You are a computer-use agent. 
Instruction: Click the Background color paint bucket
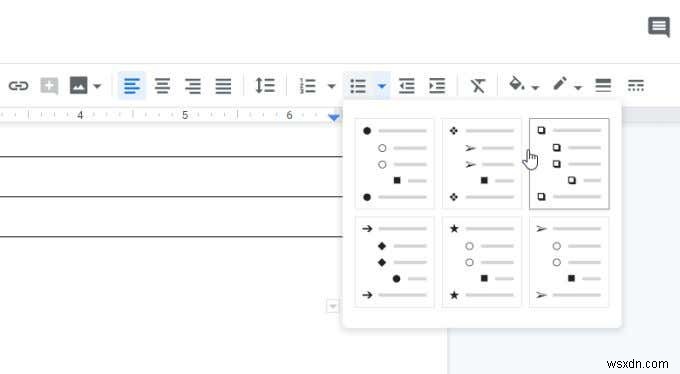coord(517,83)
